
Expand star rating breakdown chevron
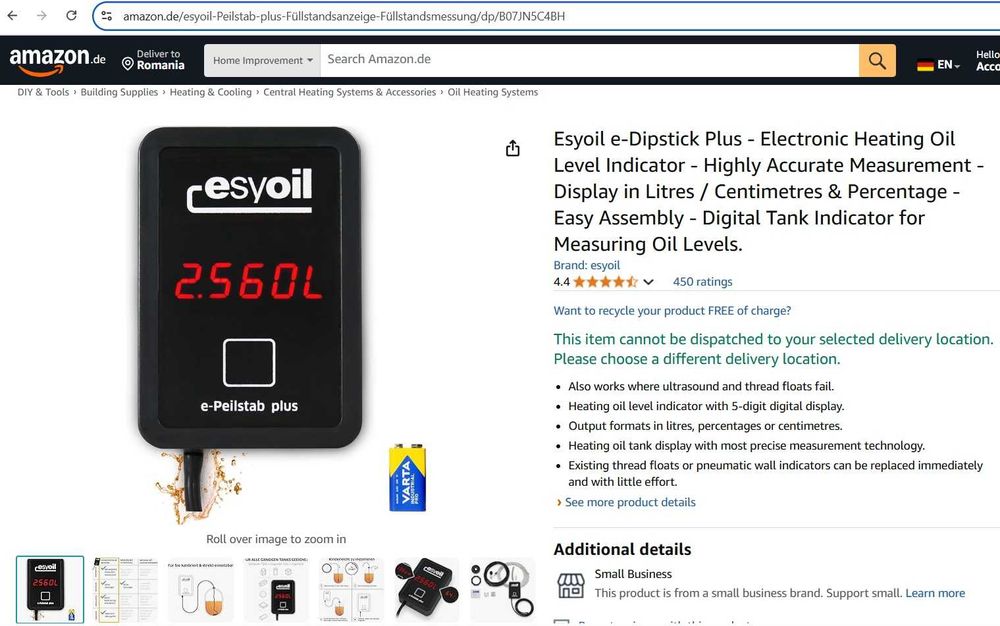(648, 282)
